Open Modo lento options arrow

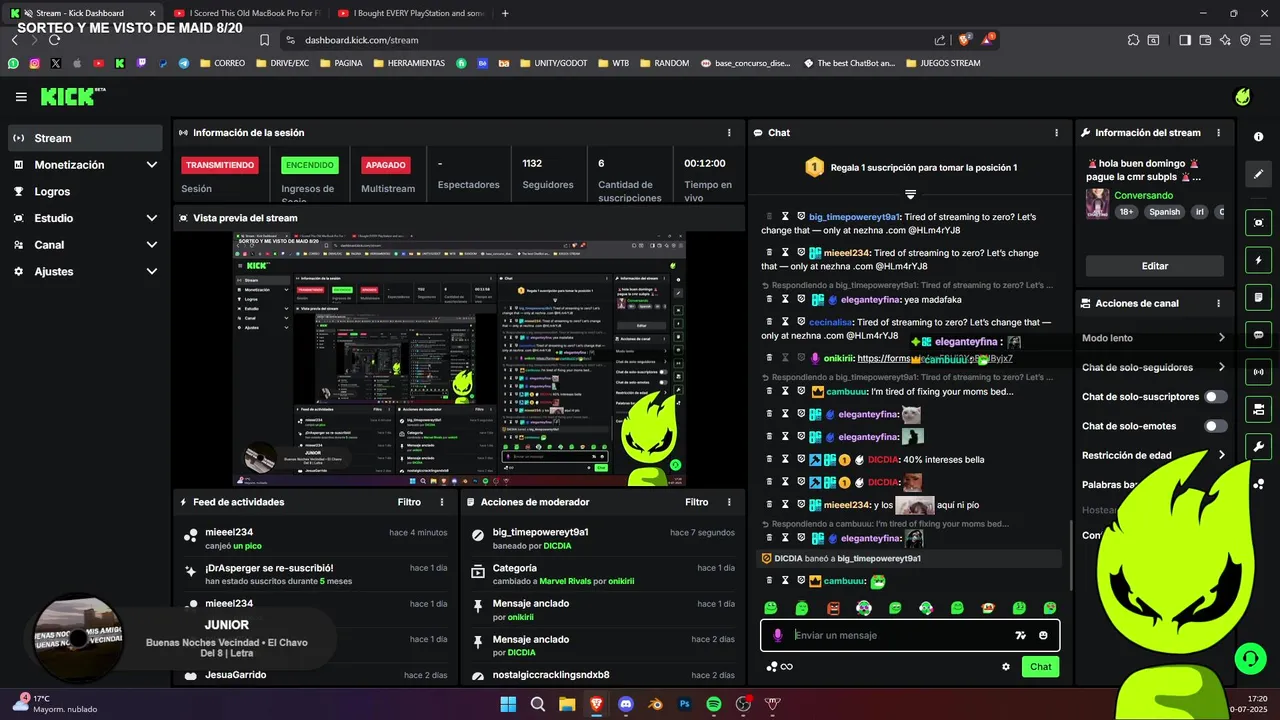[1222, 338]
